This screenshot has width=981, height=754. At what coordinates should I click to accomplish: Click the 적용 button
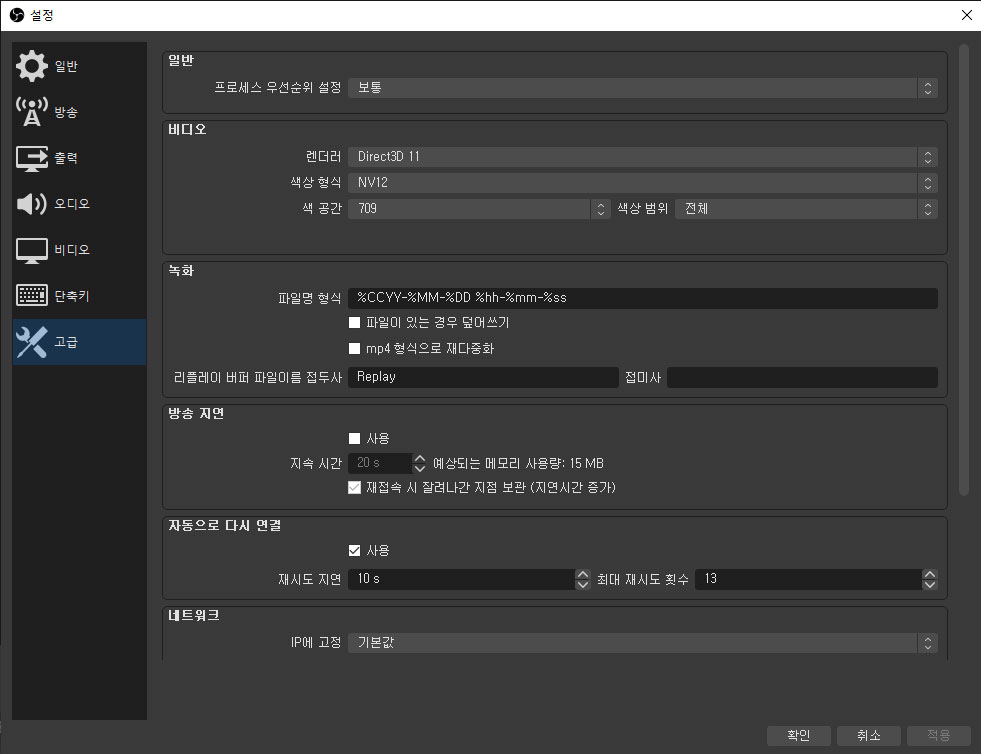click(938, 735)
